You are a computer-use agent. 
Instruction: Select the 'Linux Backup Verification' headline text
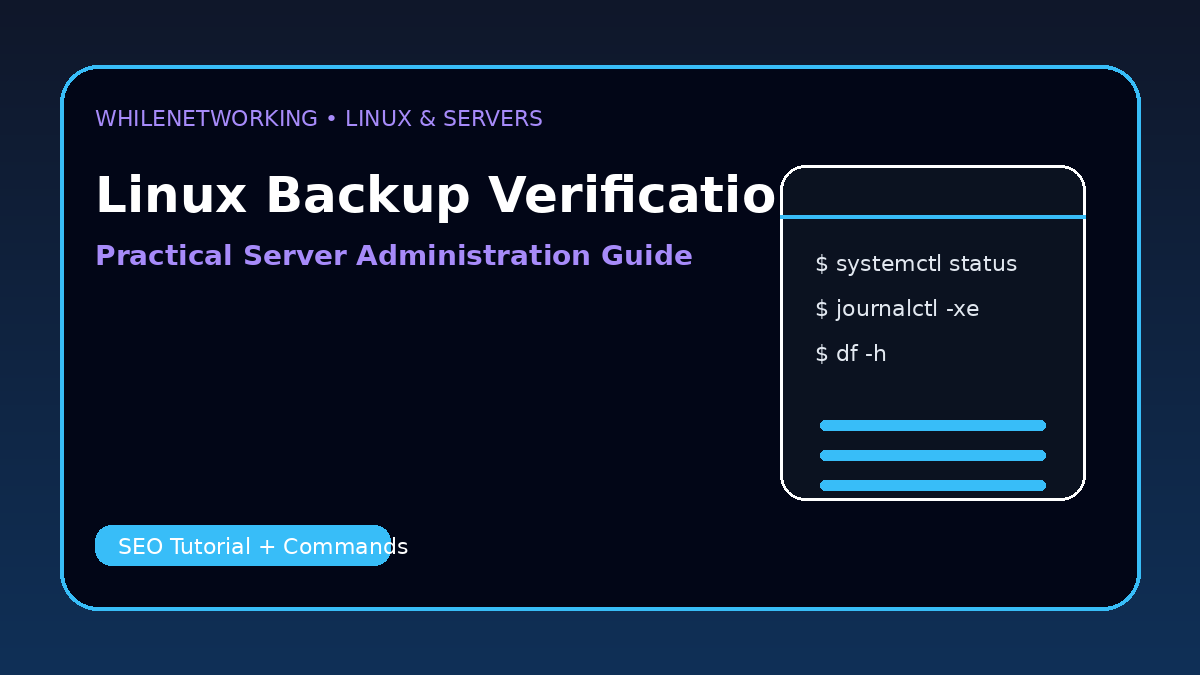[x=437, y=195]
